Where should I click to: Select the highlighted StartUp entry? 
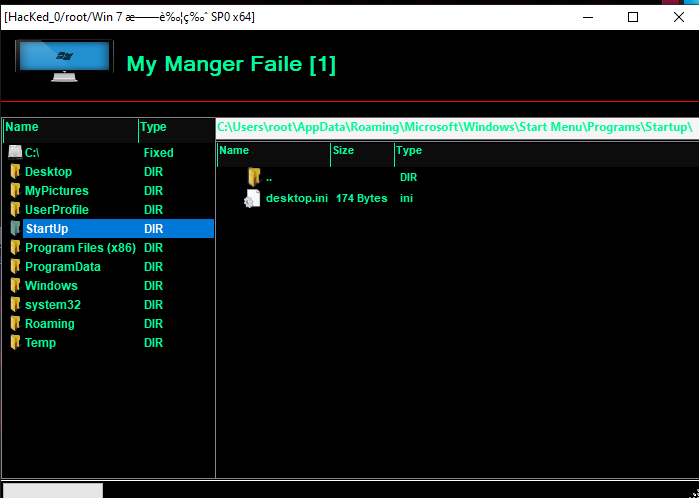47,229
